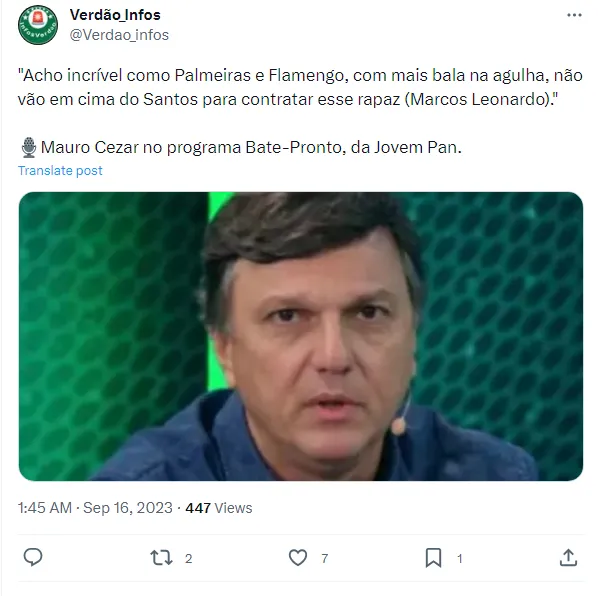Click the repost arrows icon
Image resolution: width=600 pixels, height=596 pixels.
coord(161,558)
